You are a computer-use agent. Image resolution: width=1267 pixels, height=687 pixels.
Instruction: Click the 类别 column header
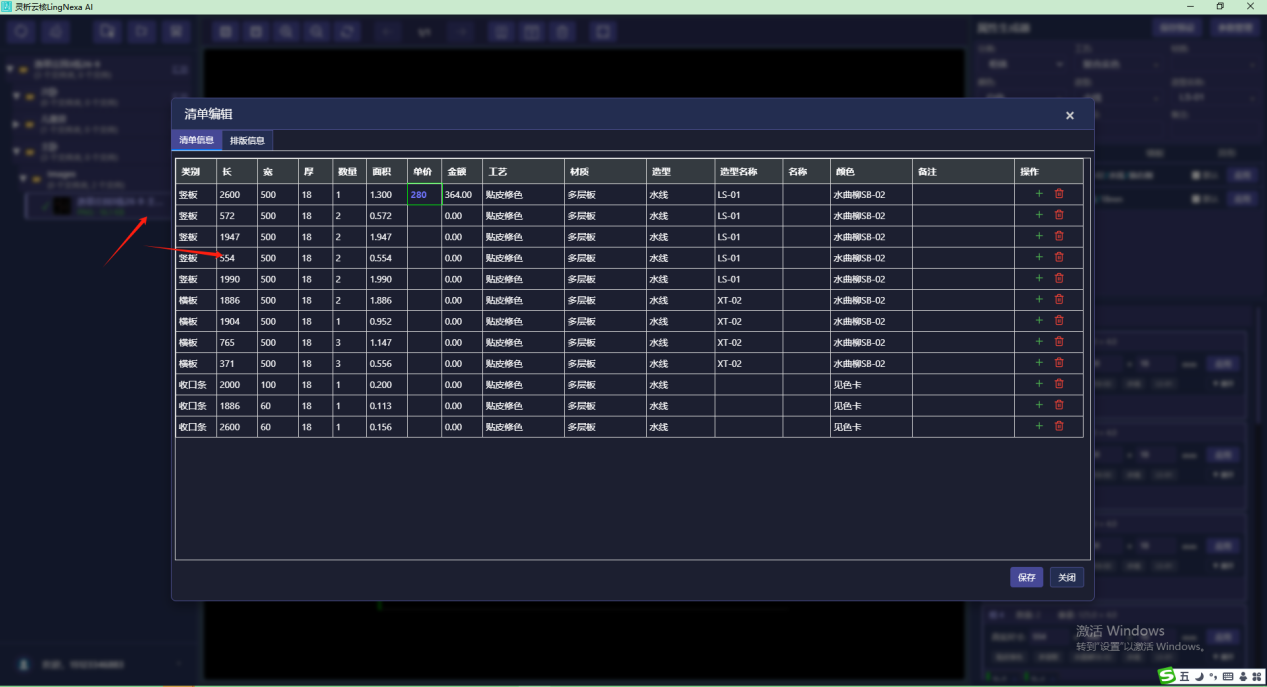[196, 171]
